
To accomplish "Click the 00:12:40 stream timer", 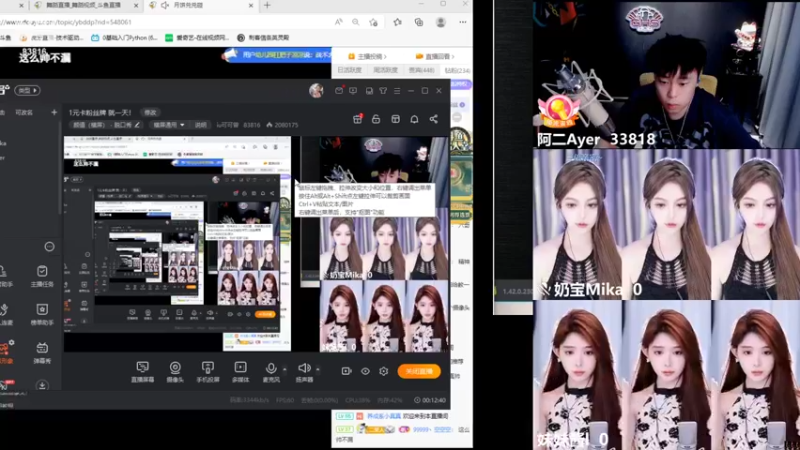I will coord(430,401).
